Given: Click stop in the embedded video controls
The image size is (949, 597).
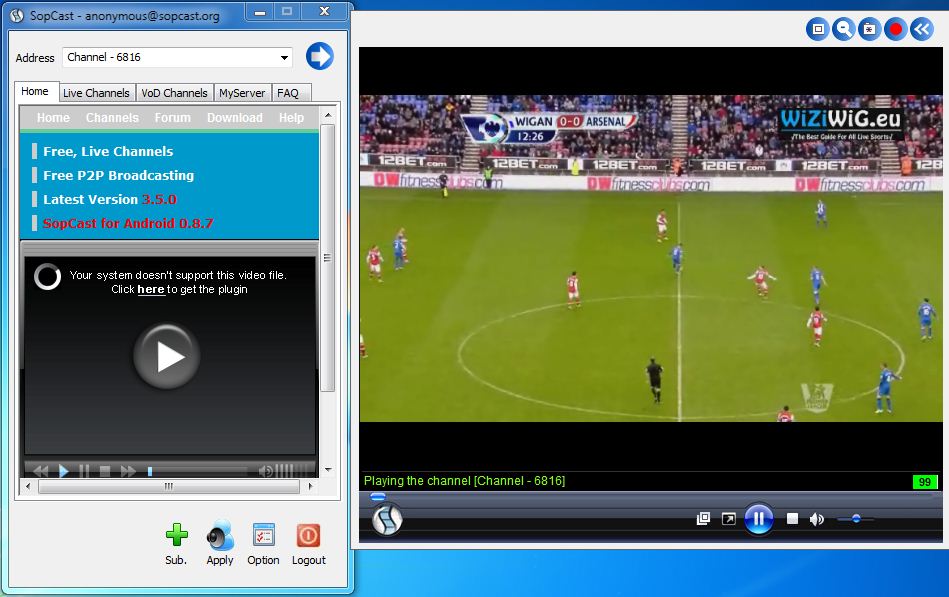Looking at the screenshot, I should tap(105, 470).
